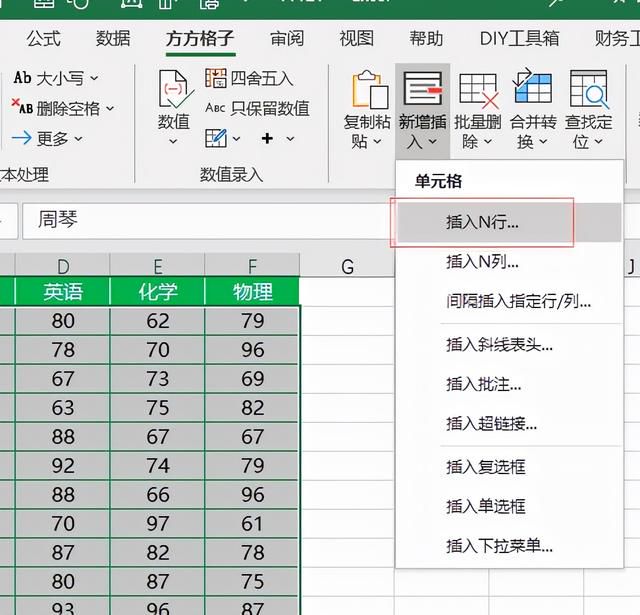640x615 pixels.
Task: Click the 四舍五入 rounding icon
Action: [216, 78]
